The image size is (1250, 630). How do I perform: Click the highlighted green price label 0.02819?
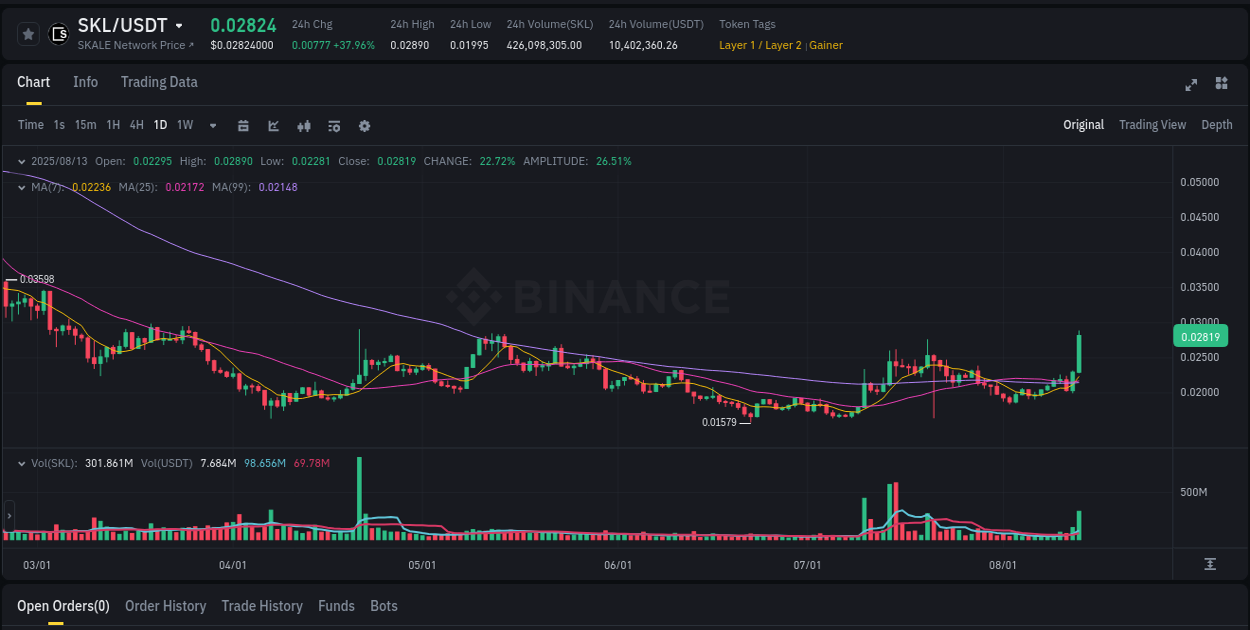pos(1200,336)
